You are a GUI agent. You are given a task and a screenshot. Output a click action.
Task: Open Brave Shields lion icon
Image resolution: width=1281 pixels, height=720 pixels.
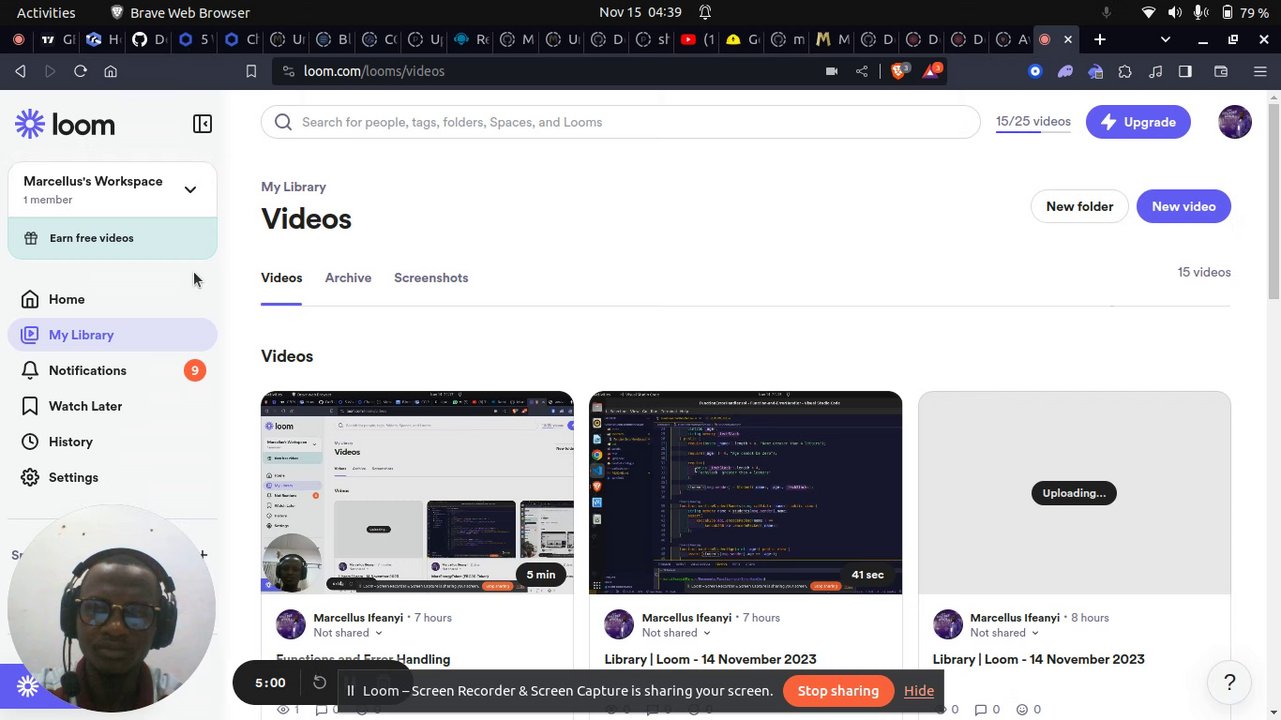point(898,71)
